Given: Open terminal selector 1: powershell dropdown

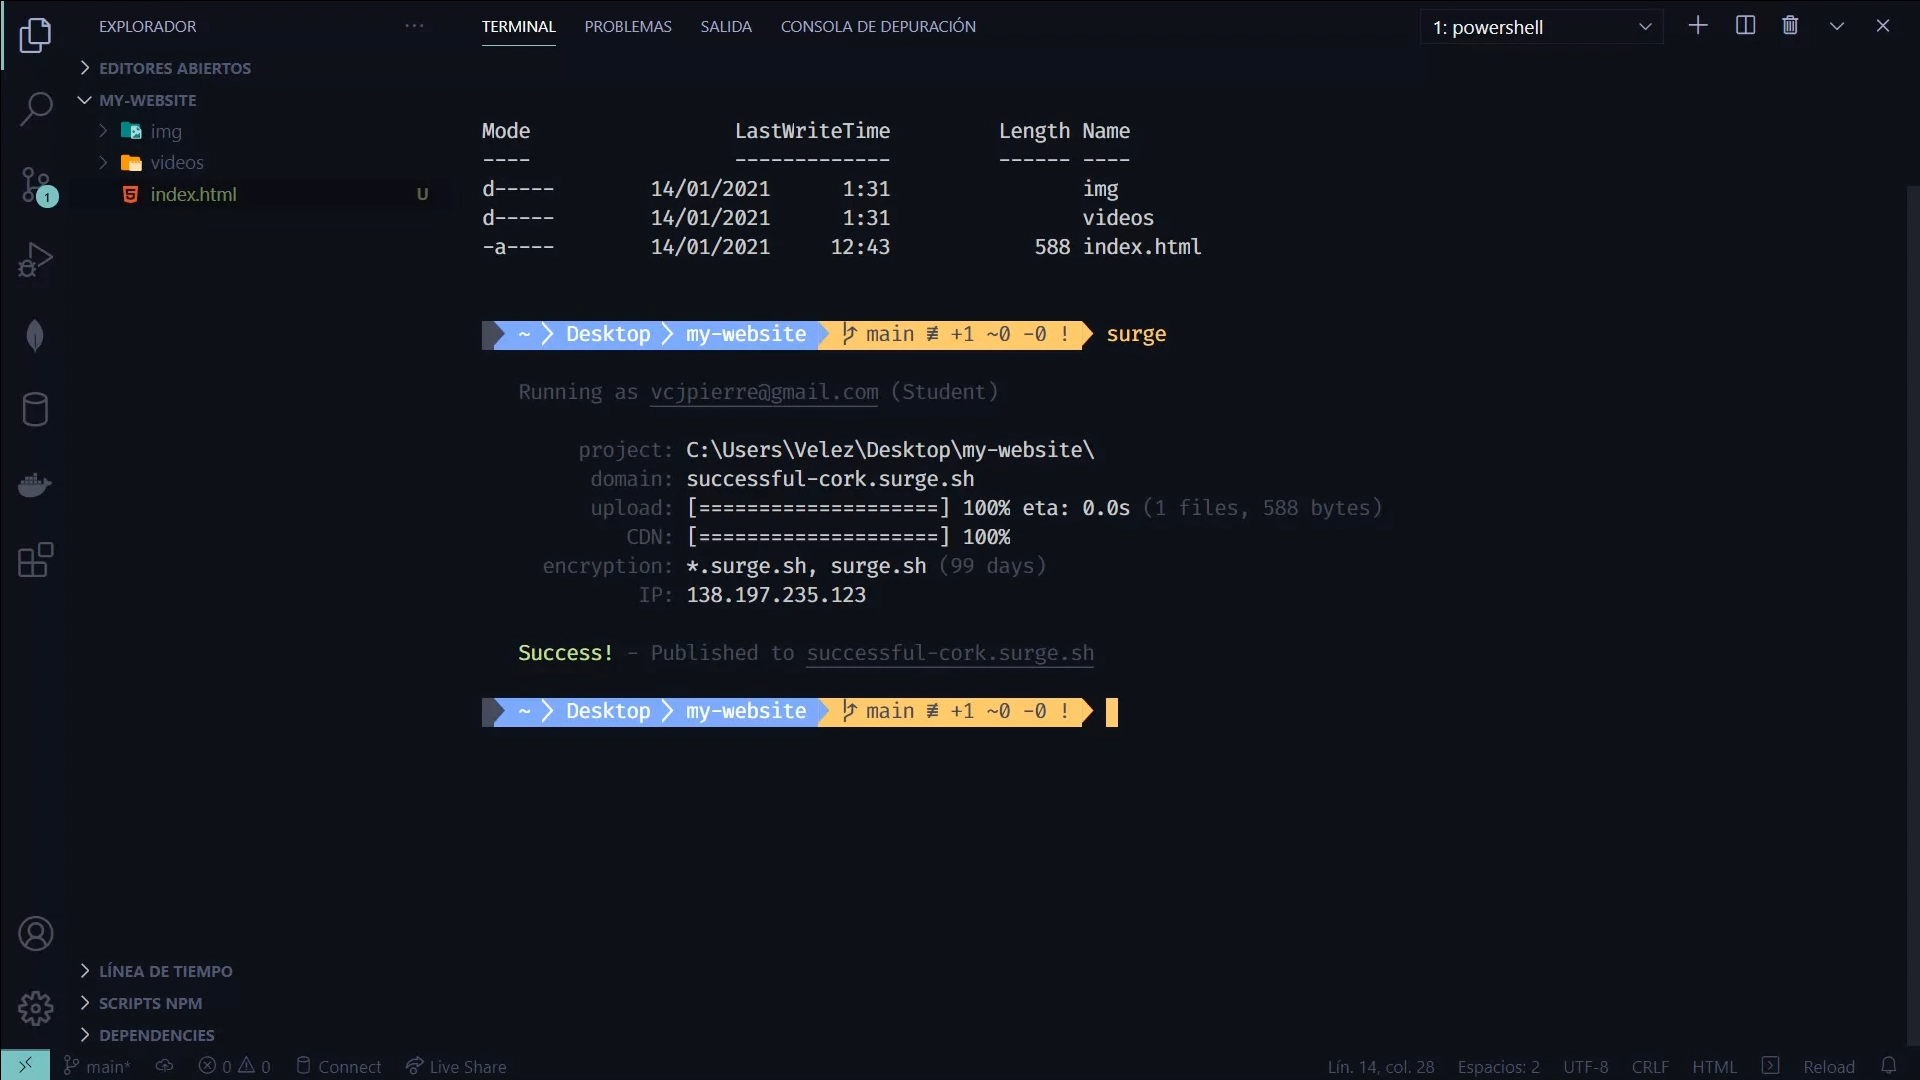Looking at the screenshot, I should 1541,27.
